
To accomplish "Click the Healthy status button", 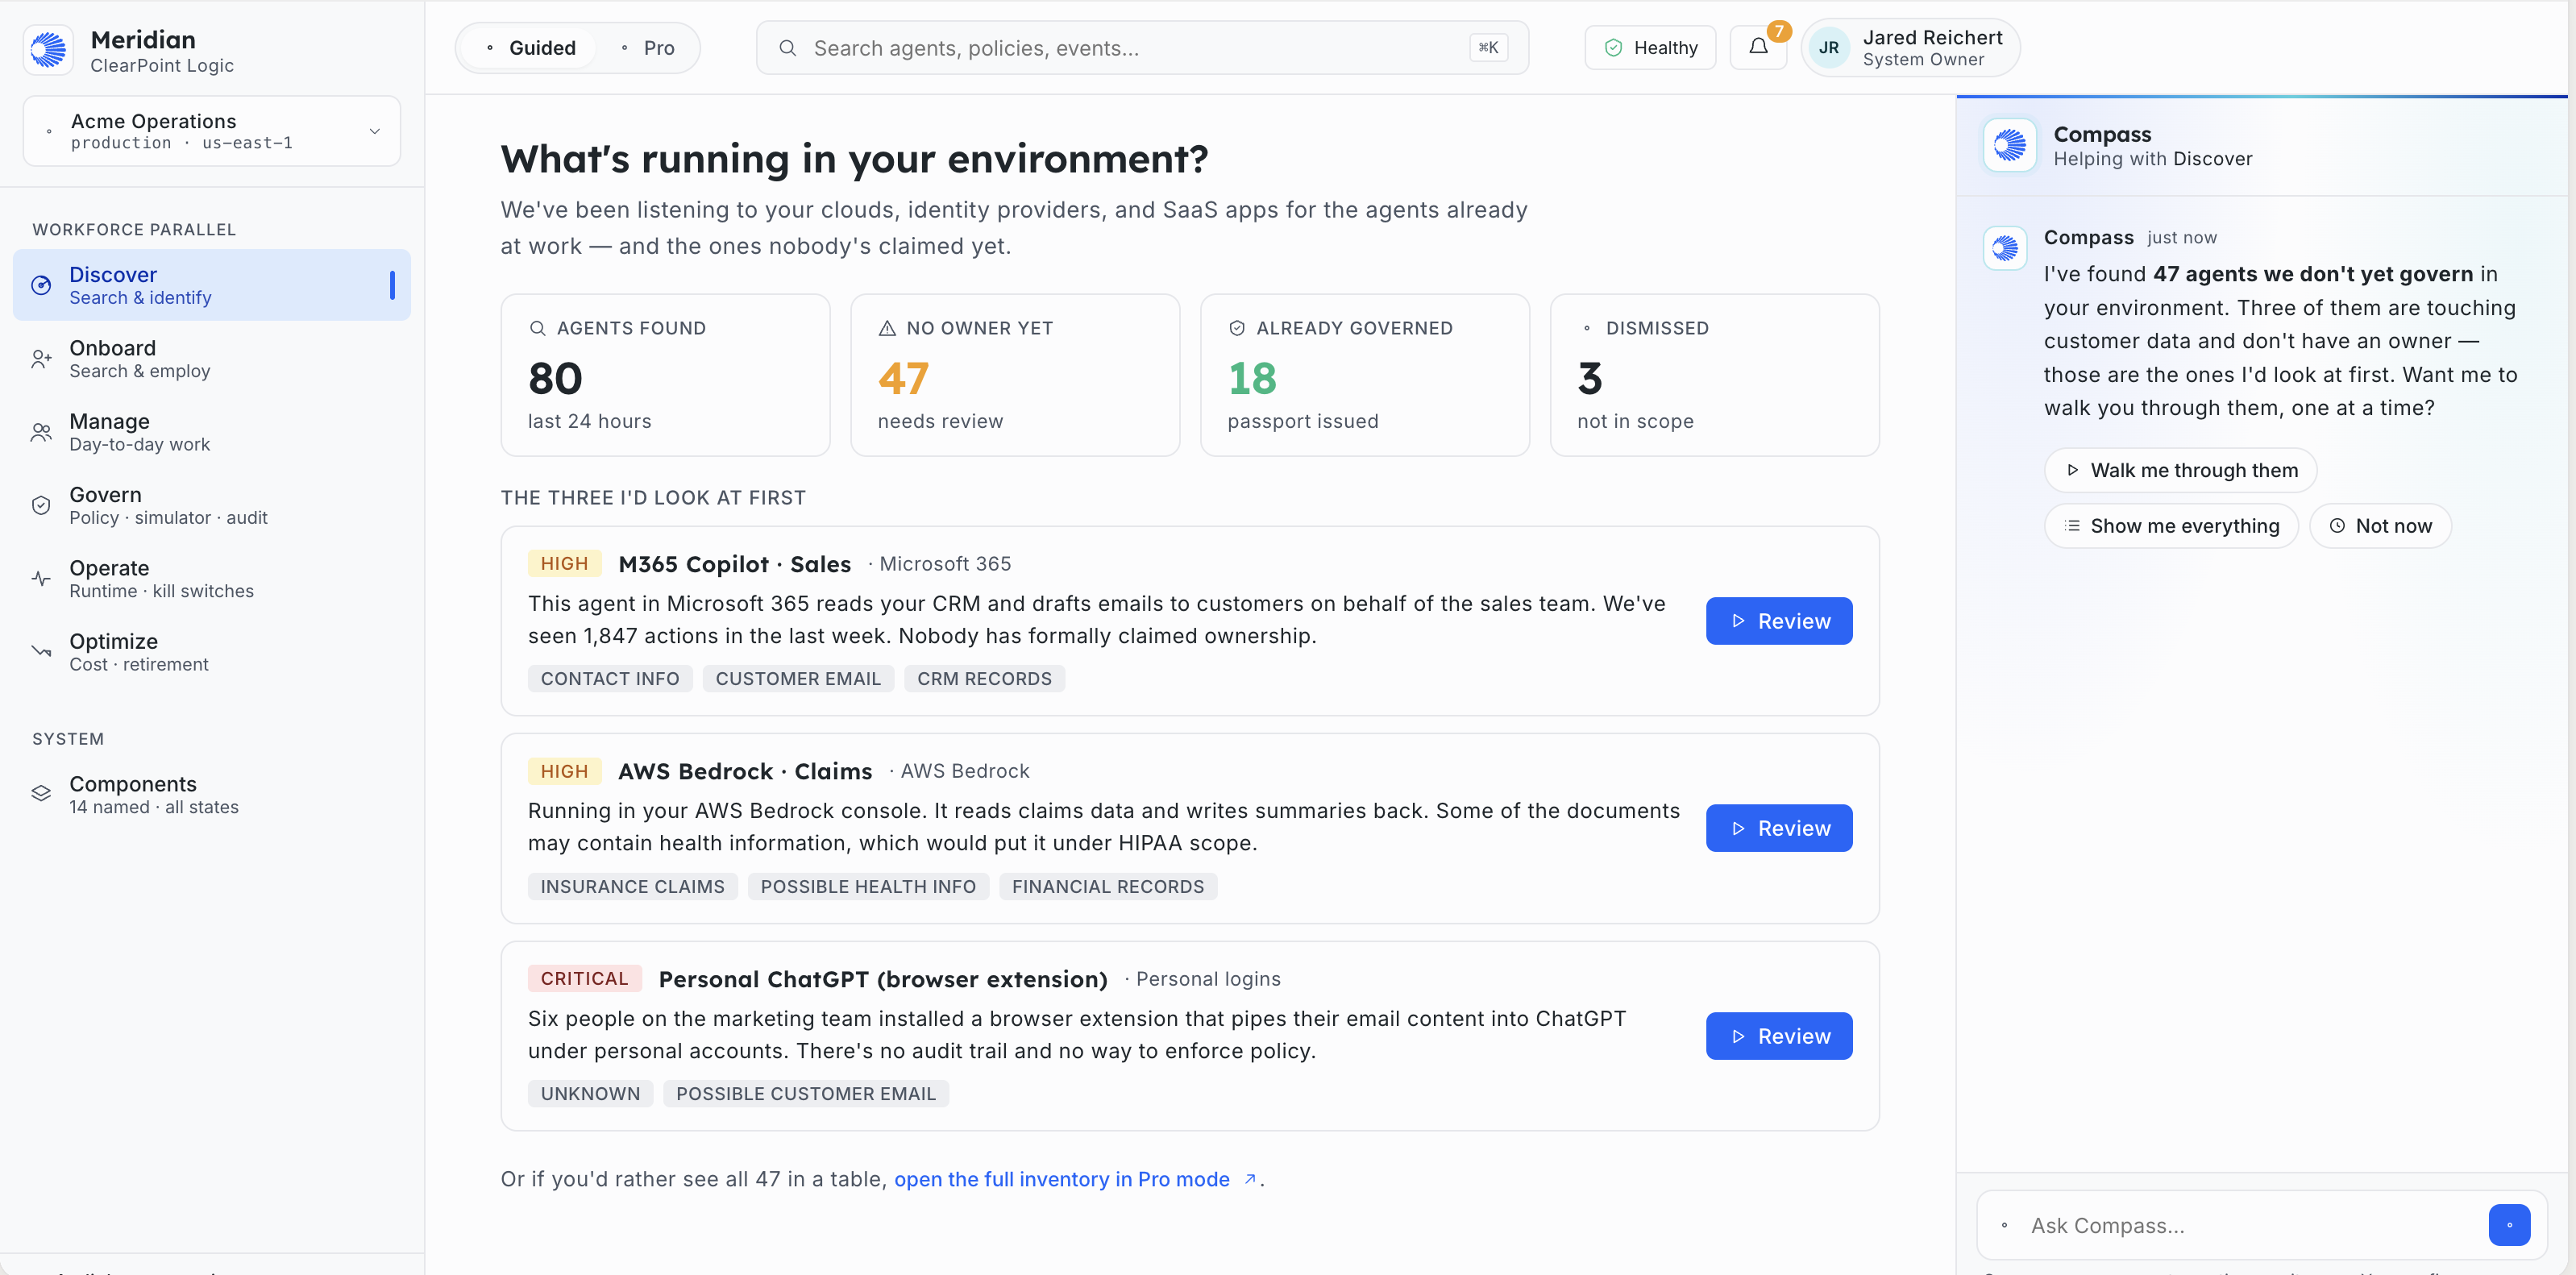I will [1650, 47].
